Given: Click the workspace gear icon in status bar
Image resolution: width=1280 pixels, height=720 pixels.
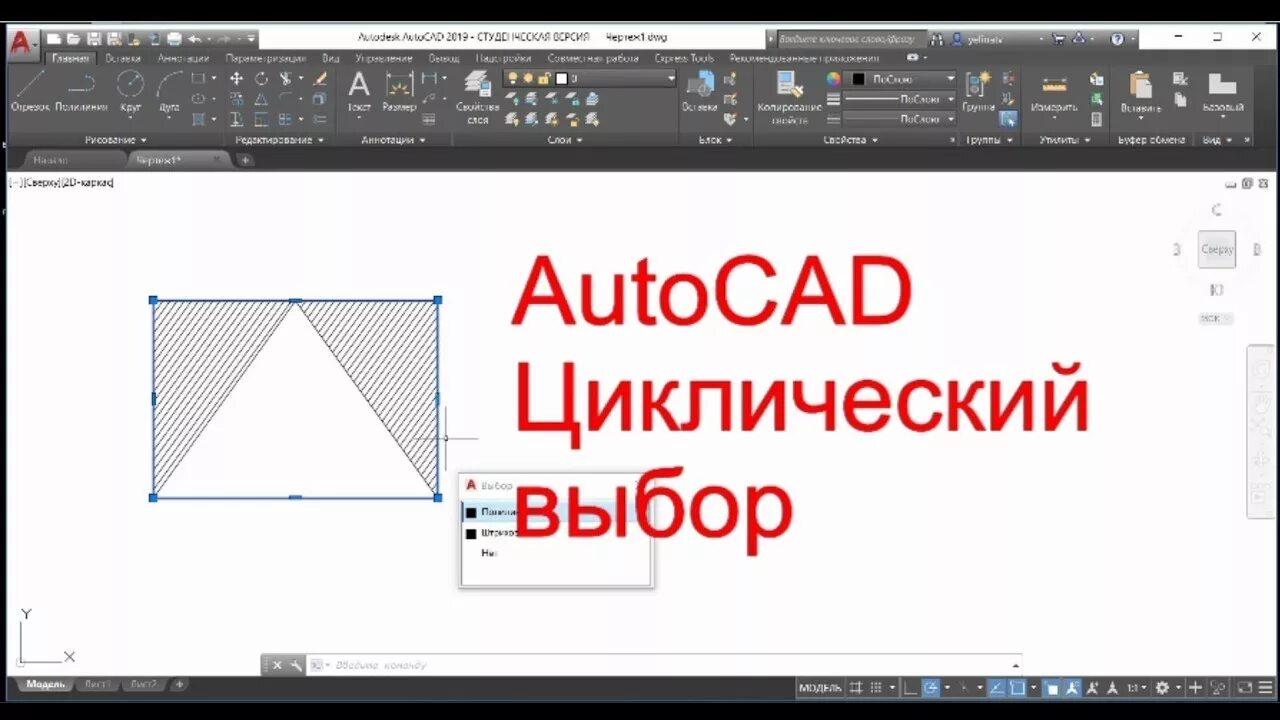Looking at the screenshot, I should tap(1162, 688).
